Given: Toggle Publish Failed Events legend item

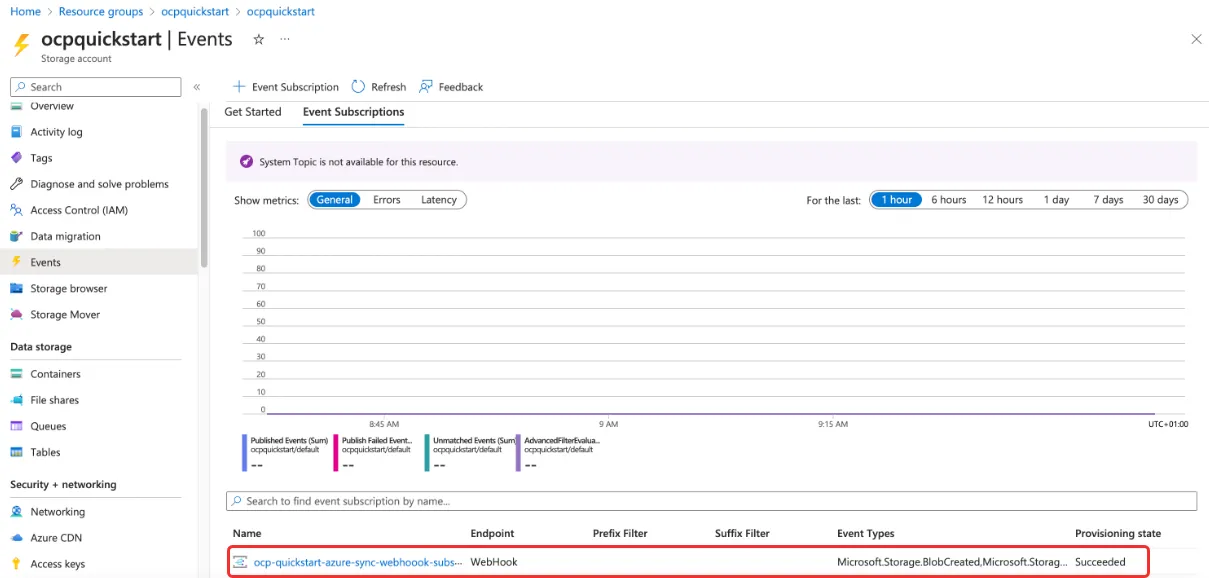Looking at the screenshot, I should (373, 452).
